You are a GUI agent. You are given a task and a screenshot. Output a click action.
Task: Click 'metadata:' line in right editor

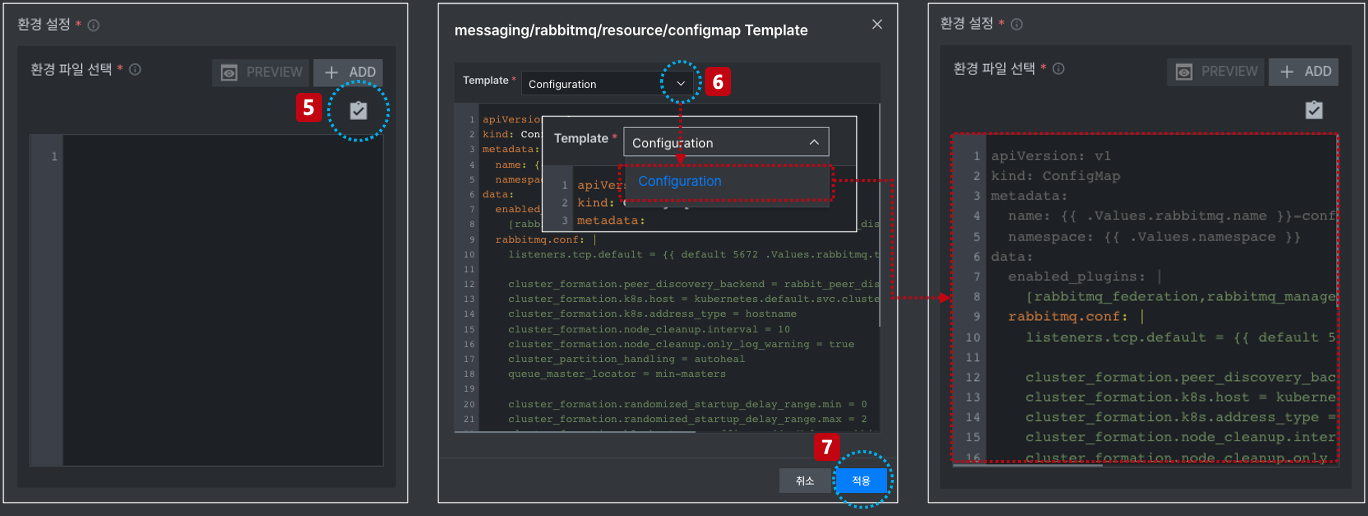click(1029, 196)
